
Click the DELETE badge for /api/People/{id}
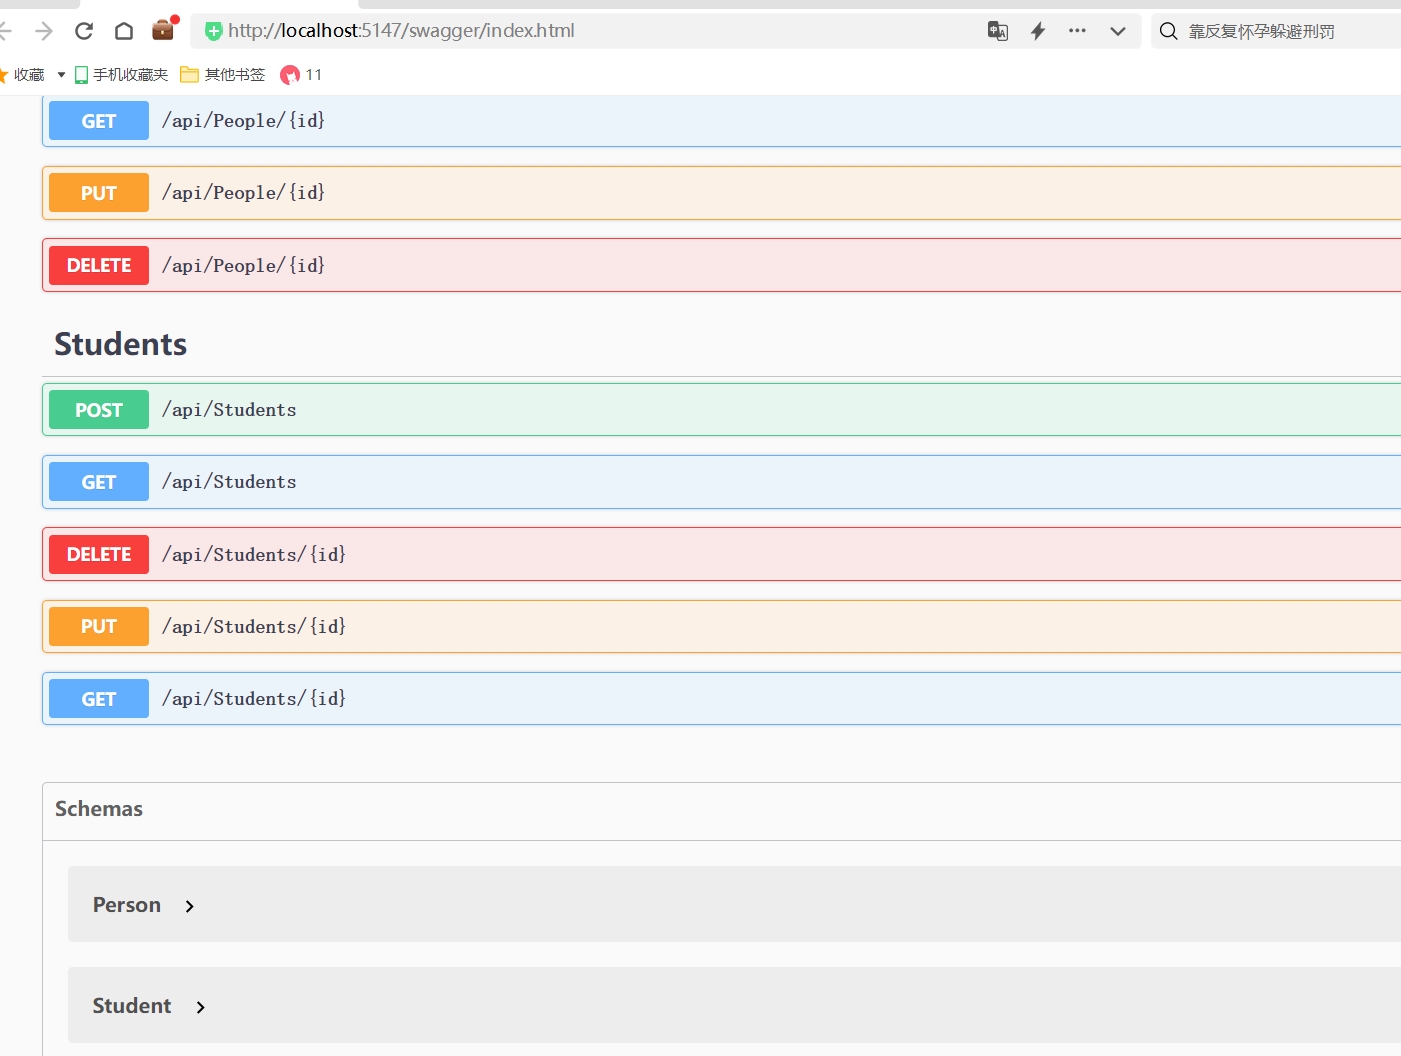point(99,265)
